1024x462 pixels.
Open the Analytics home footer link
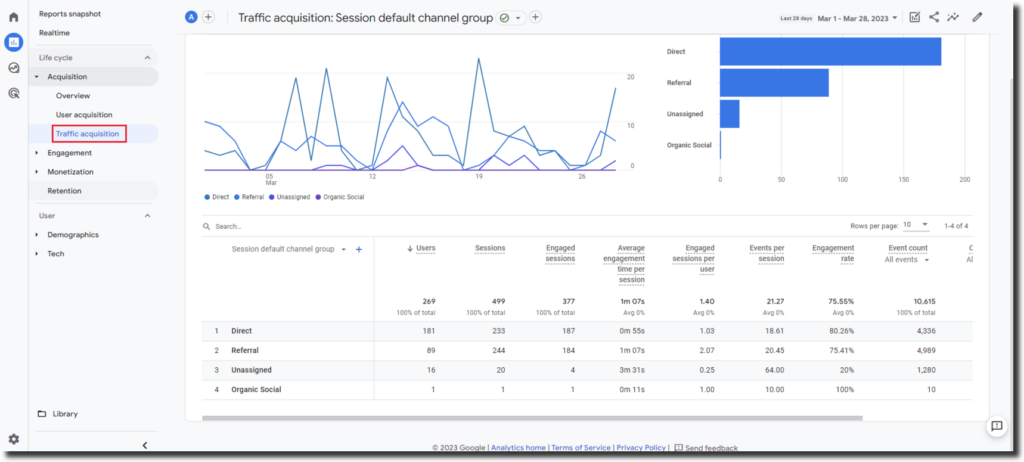click(x=519, y=448)
